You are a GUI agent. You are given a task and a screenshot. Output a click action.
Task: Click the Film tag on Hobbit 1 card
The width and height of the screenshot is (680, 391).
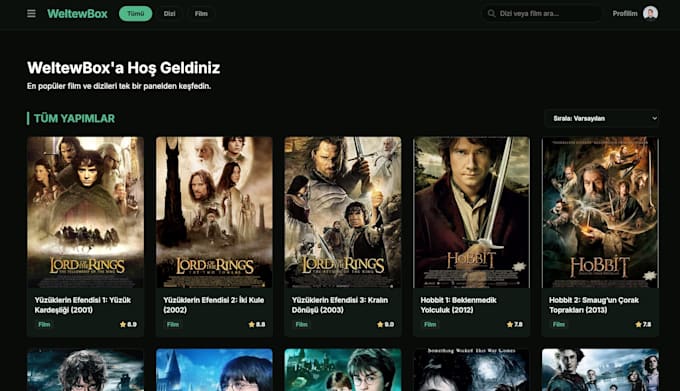click(430, 324)
